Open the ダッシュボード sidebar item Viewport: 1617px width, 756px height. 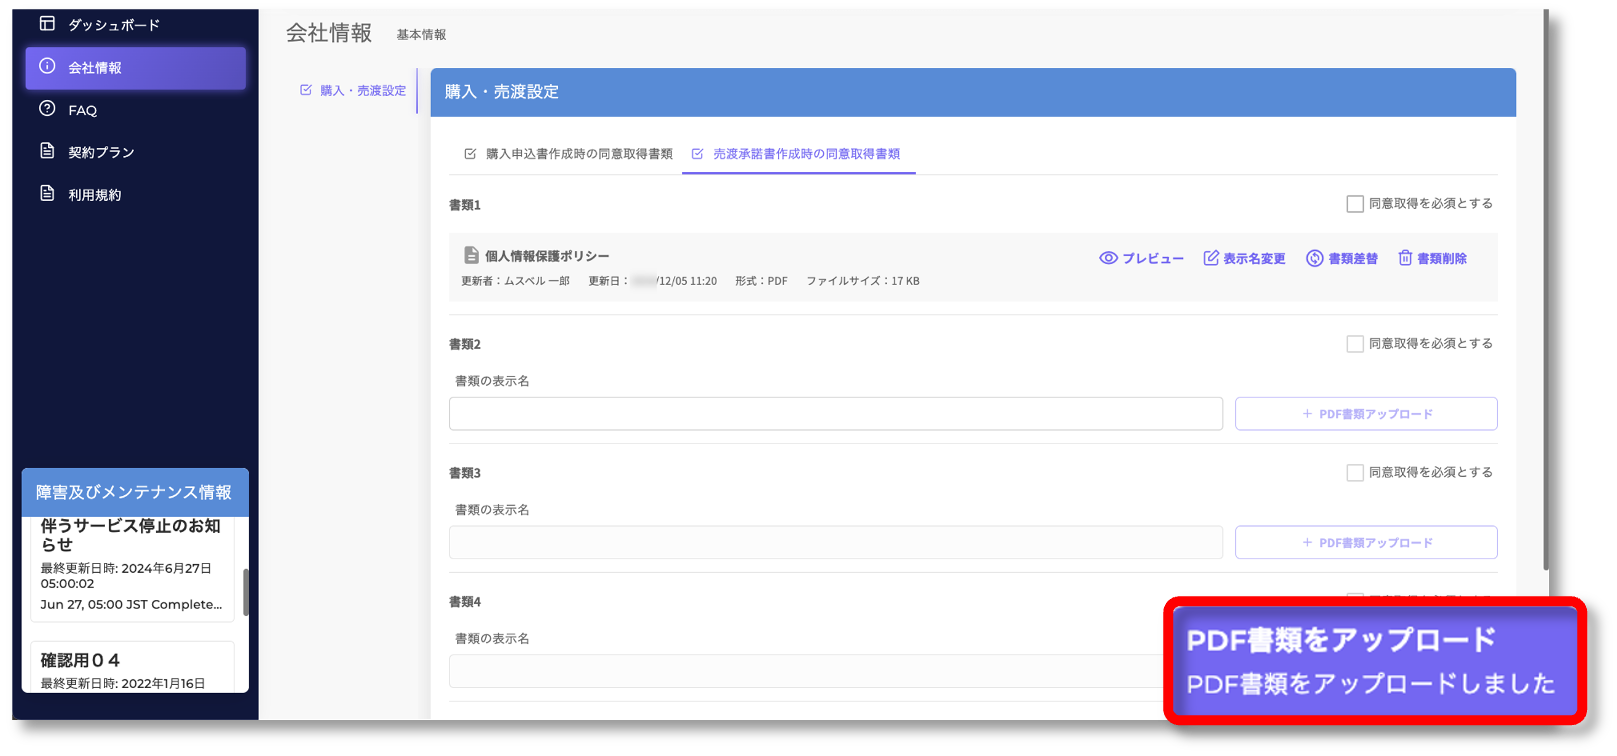[x=112, y=25]
